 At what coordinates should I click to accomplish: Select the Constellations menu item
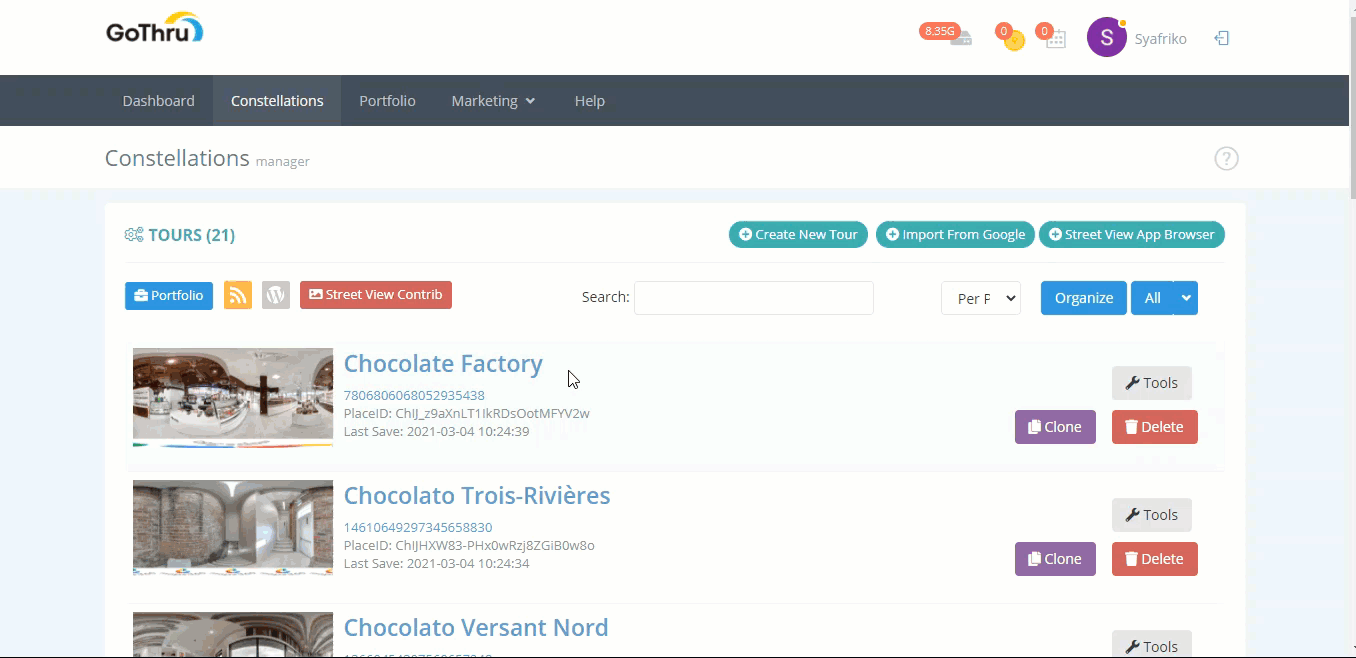277,101
